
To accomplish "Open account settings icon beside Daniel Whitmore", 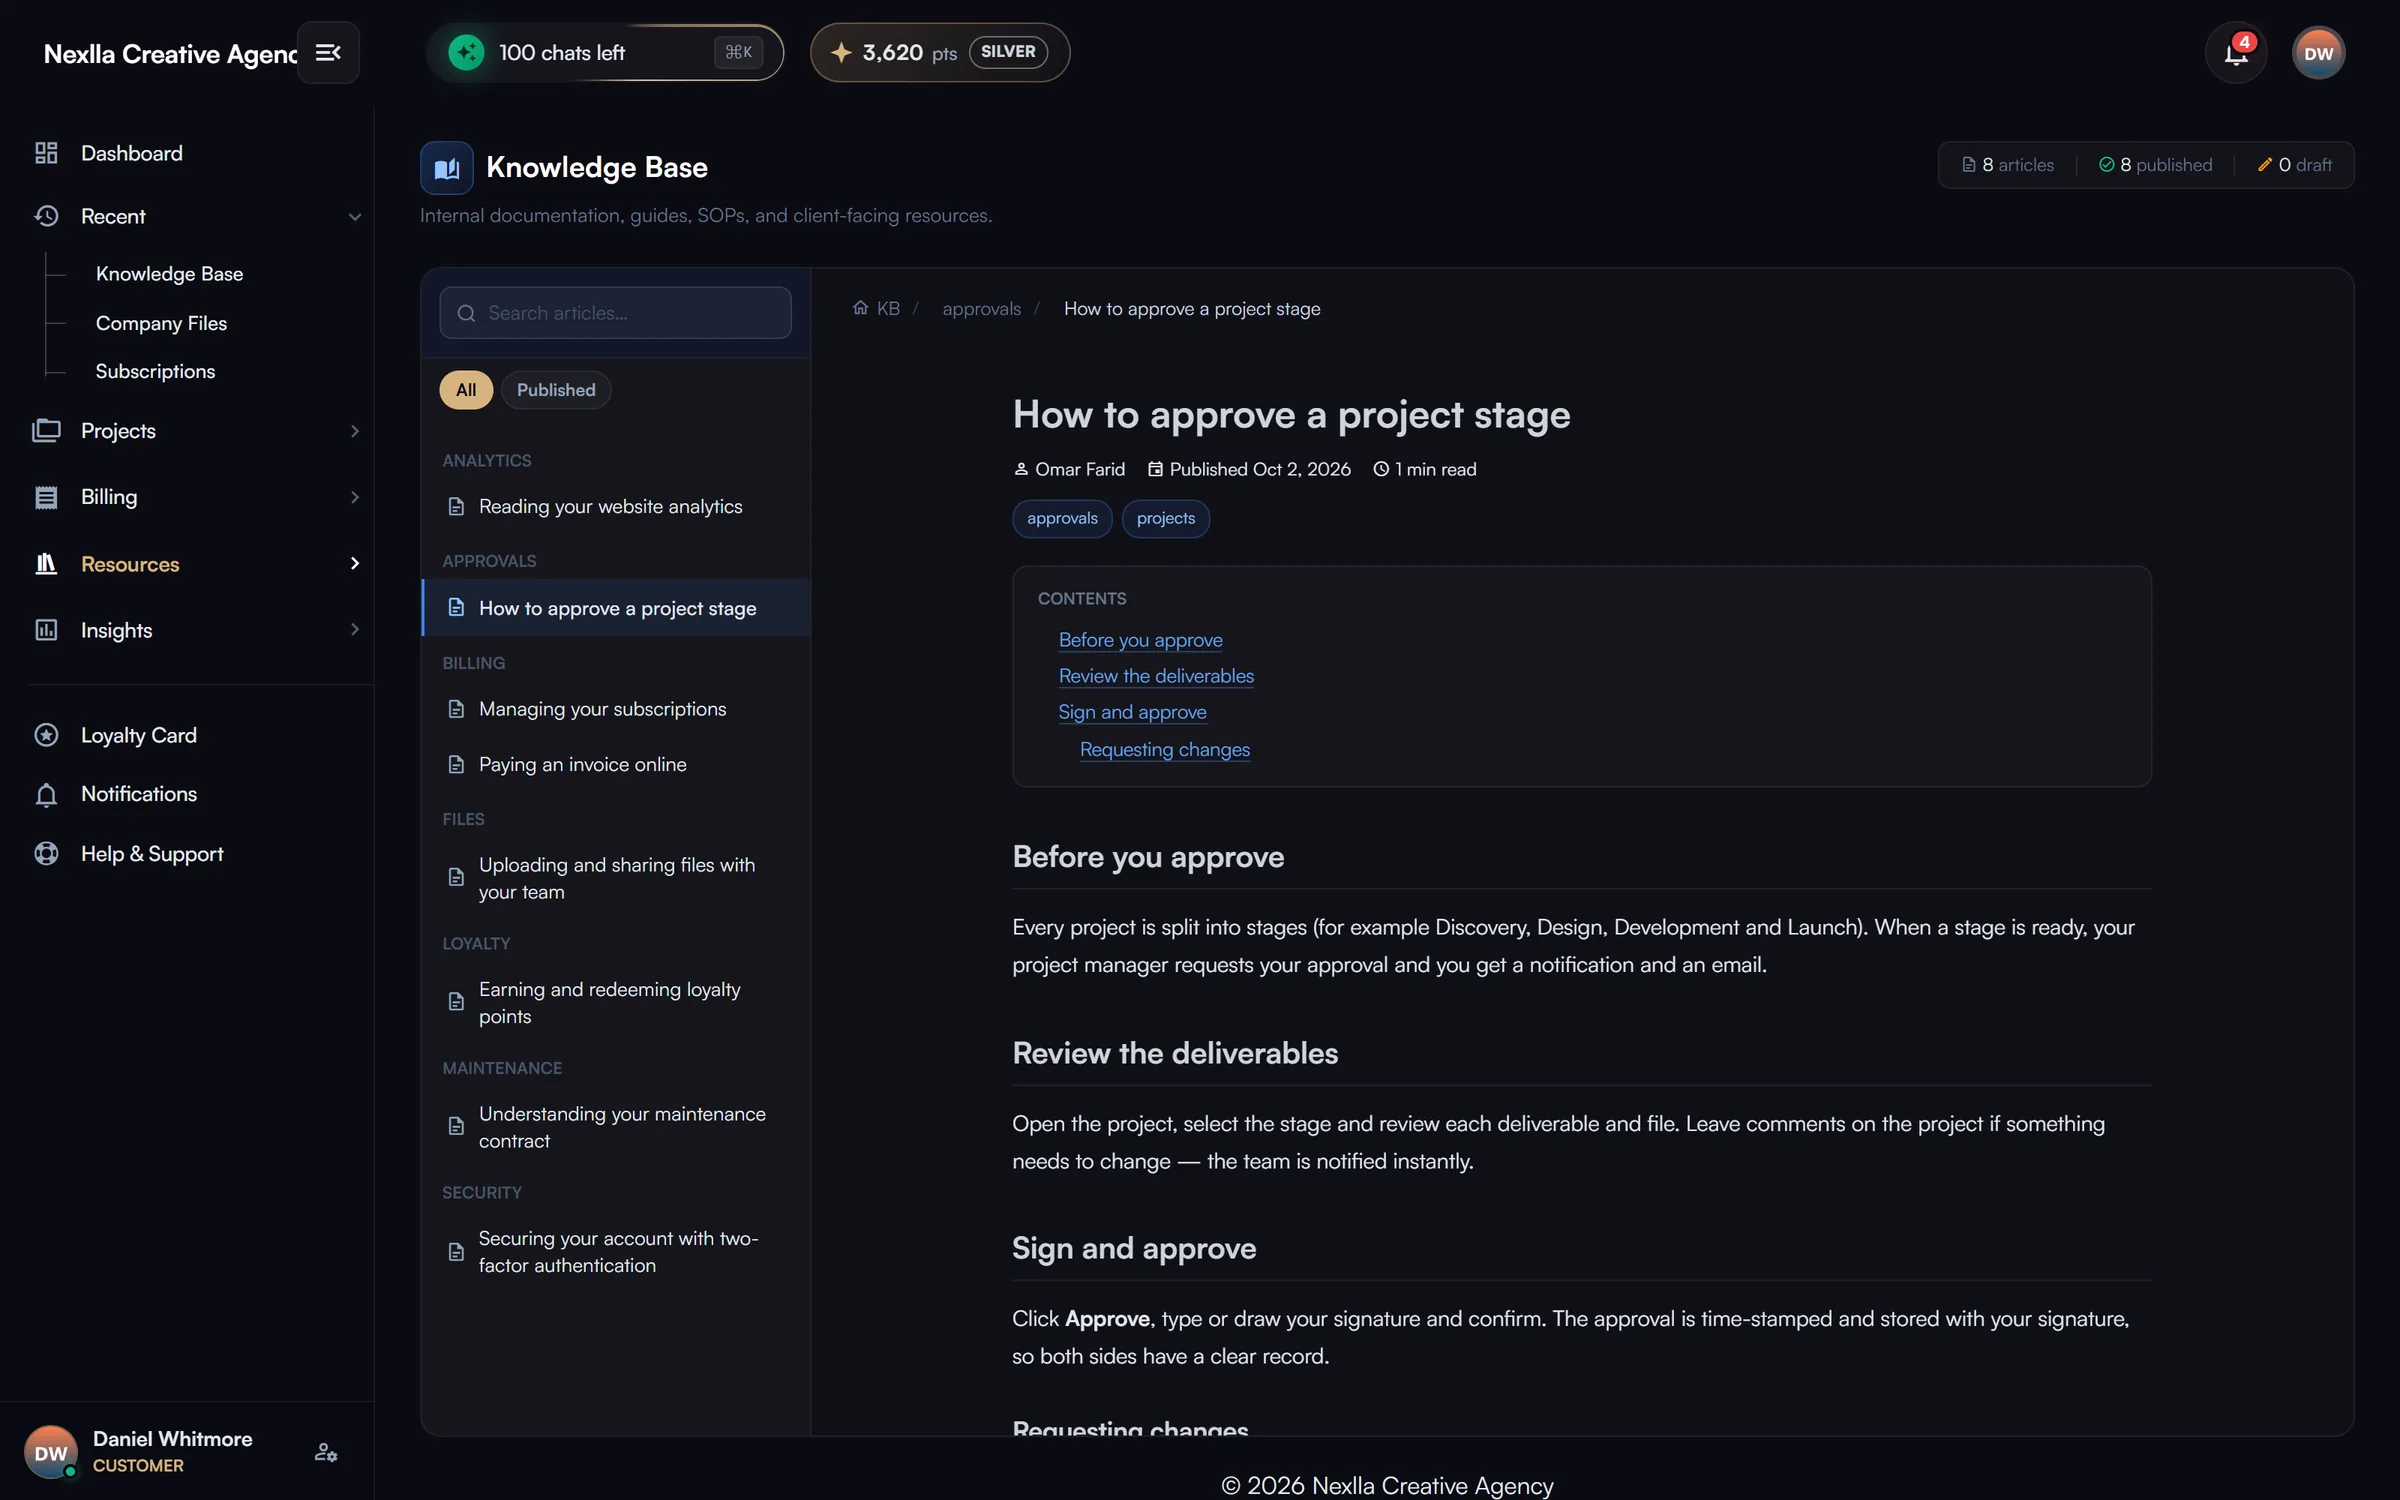I will [326, 1452].
